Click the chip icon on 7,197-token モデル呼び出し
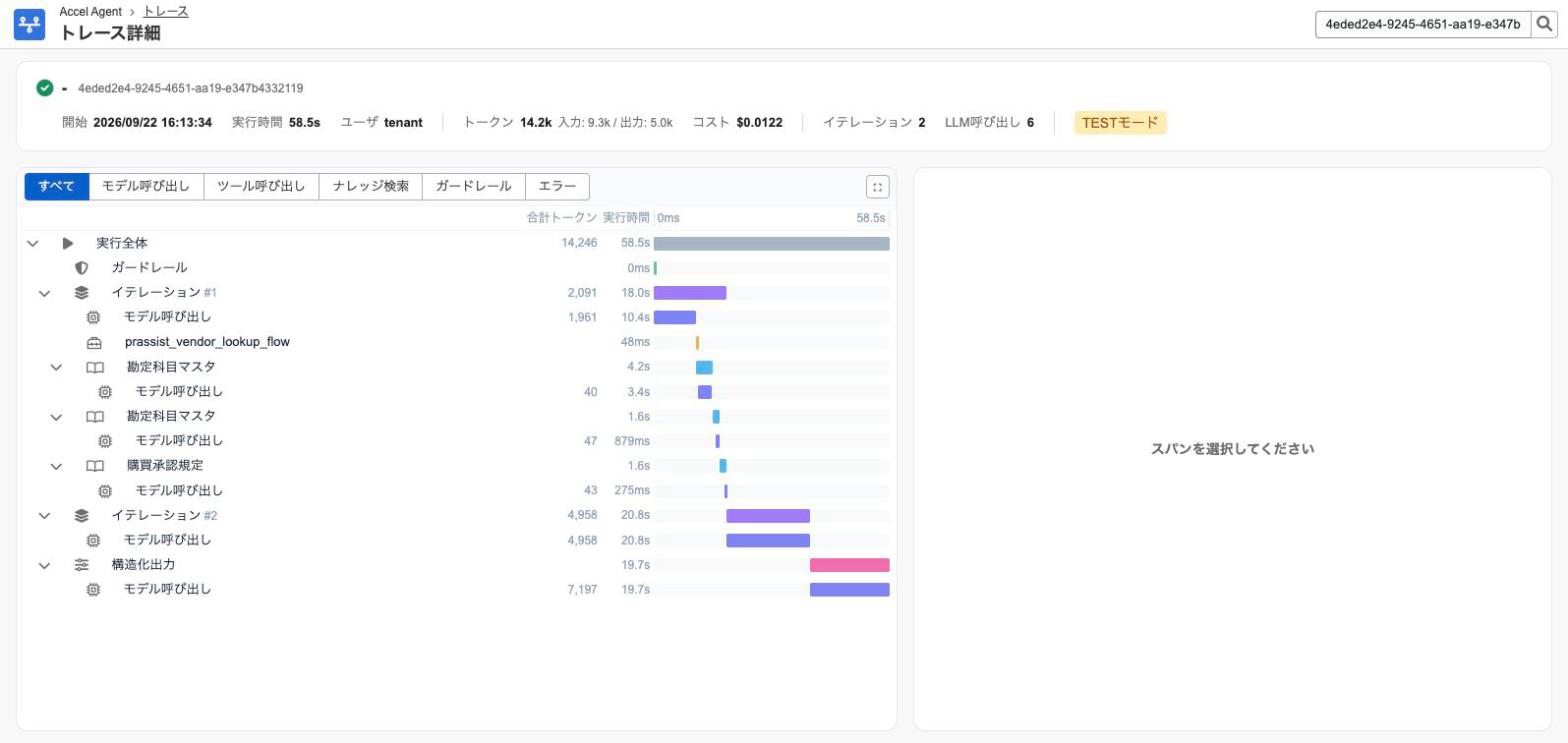The width and height of the screenshot is (1568, 743). coord(93,590)
